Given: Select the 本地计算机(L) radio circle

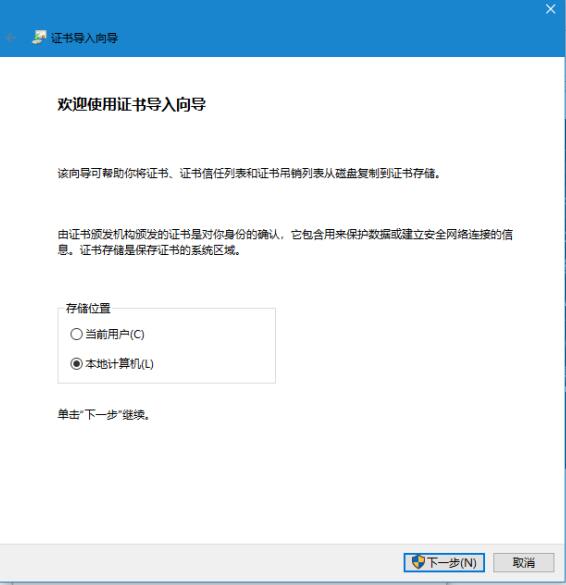Looking at the screenshot, I should (76, 364).
